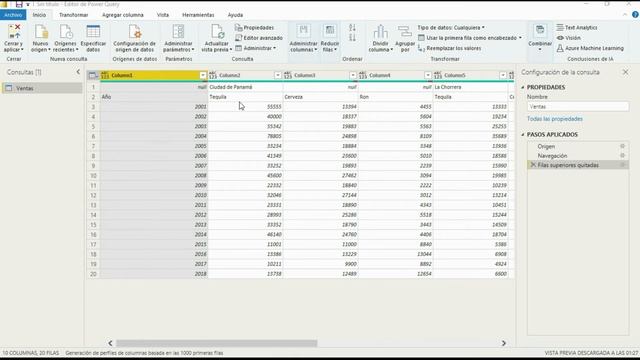Open Visión AI insights
Viewport: 640px width, 360px height.
click(x=568, y=38)
